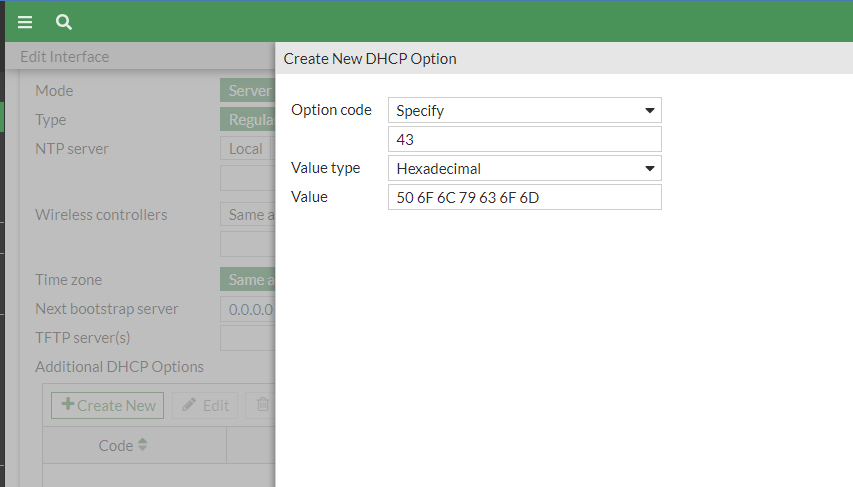This screenshot has width=853, height=487.
Task: Select 'Same as' option for Wireless controllers
Action: [248, 215]
